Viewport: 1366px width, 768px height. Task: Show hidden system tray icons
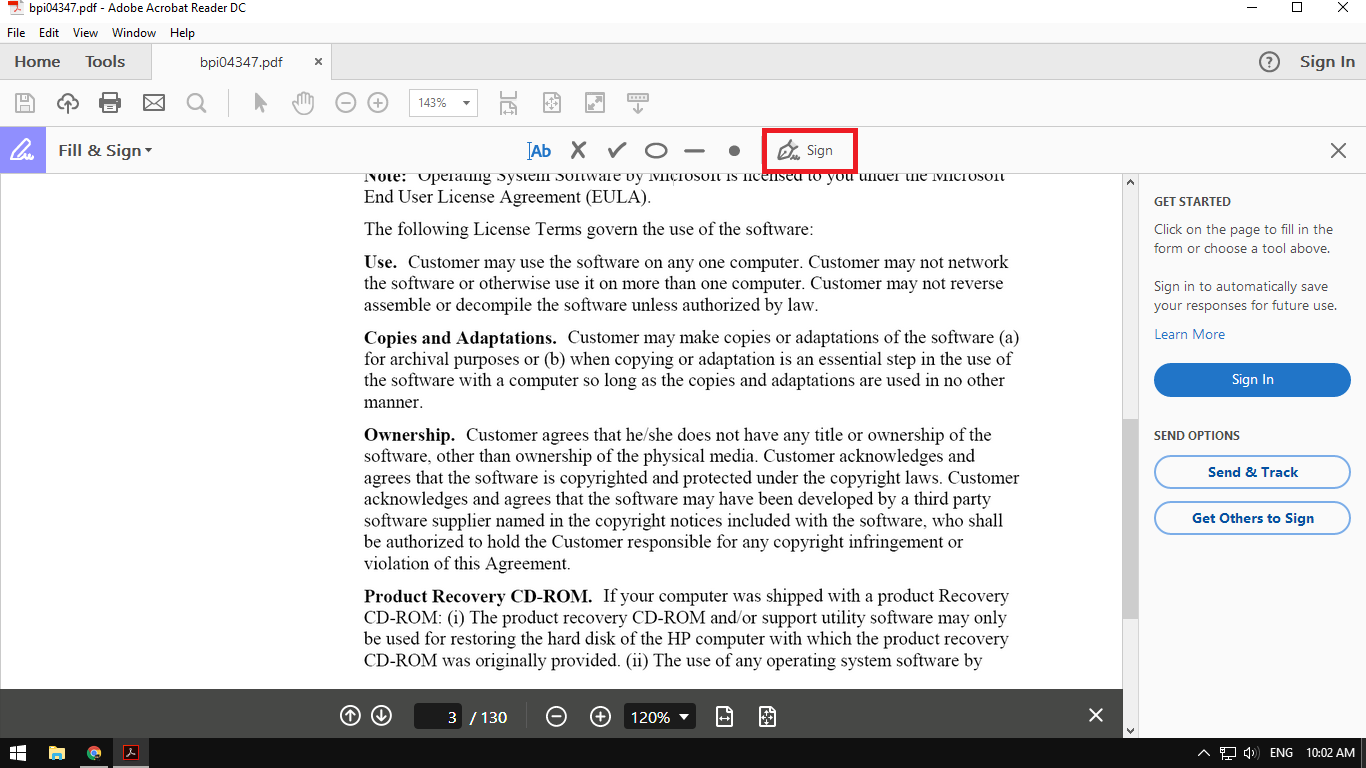[x=1204, y=753]
